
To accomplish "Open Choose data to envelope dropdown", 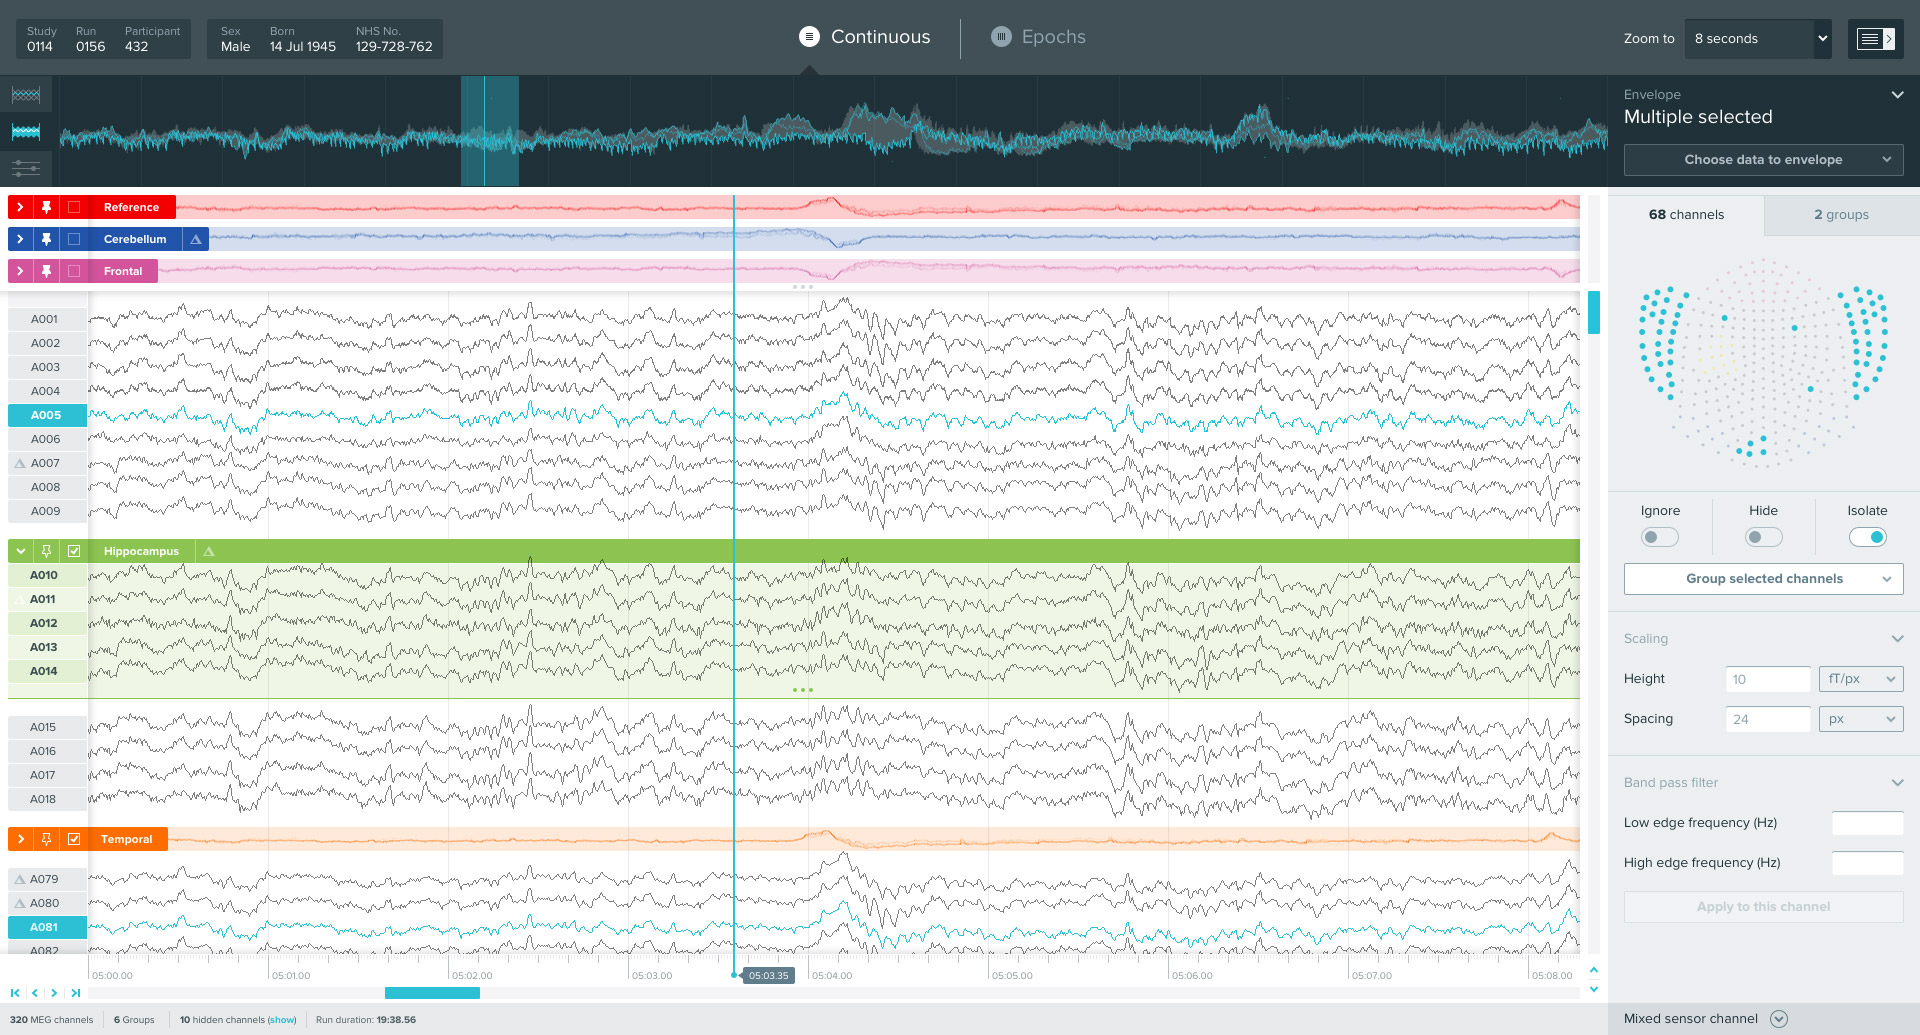I will click(x=1764, y=160).
